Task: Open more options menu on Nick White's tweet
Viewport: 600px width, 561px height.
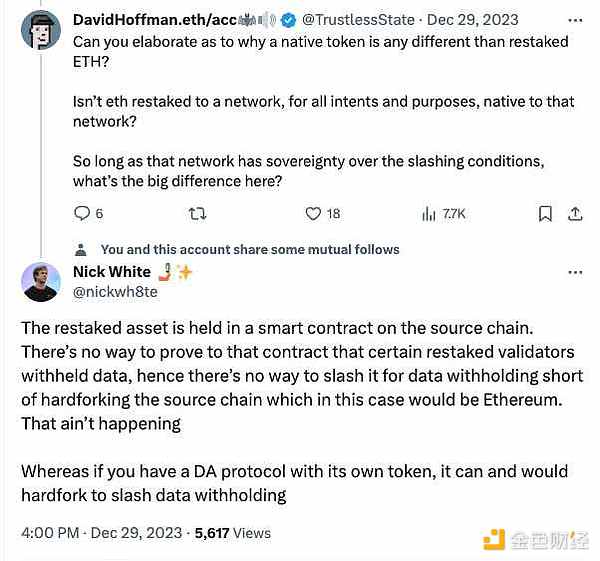Action: tap(576, 272)
